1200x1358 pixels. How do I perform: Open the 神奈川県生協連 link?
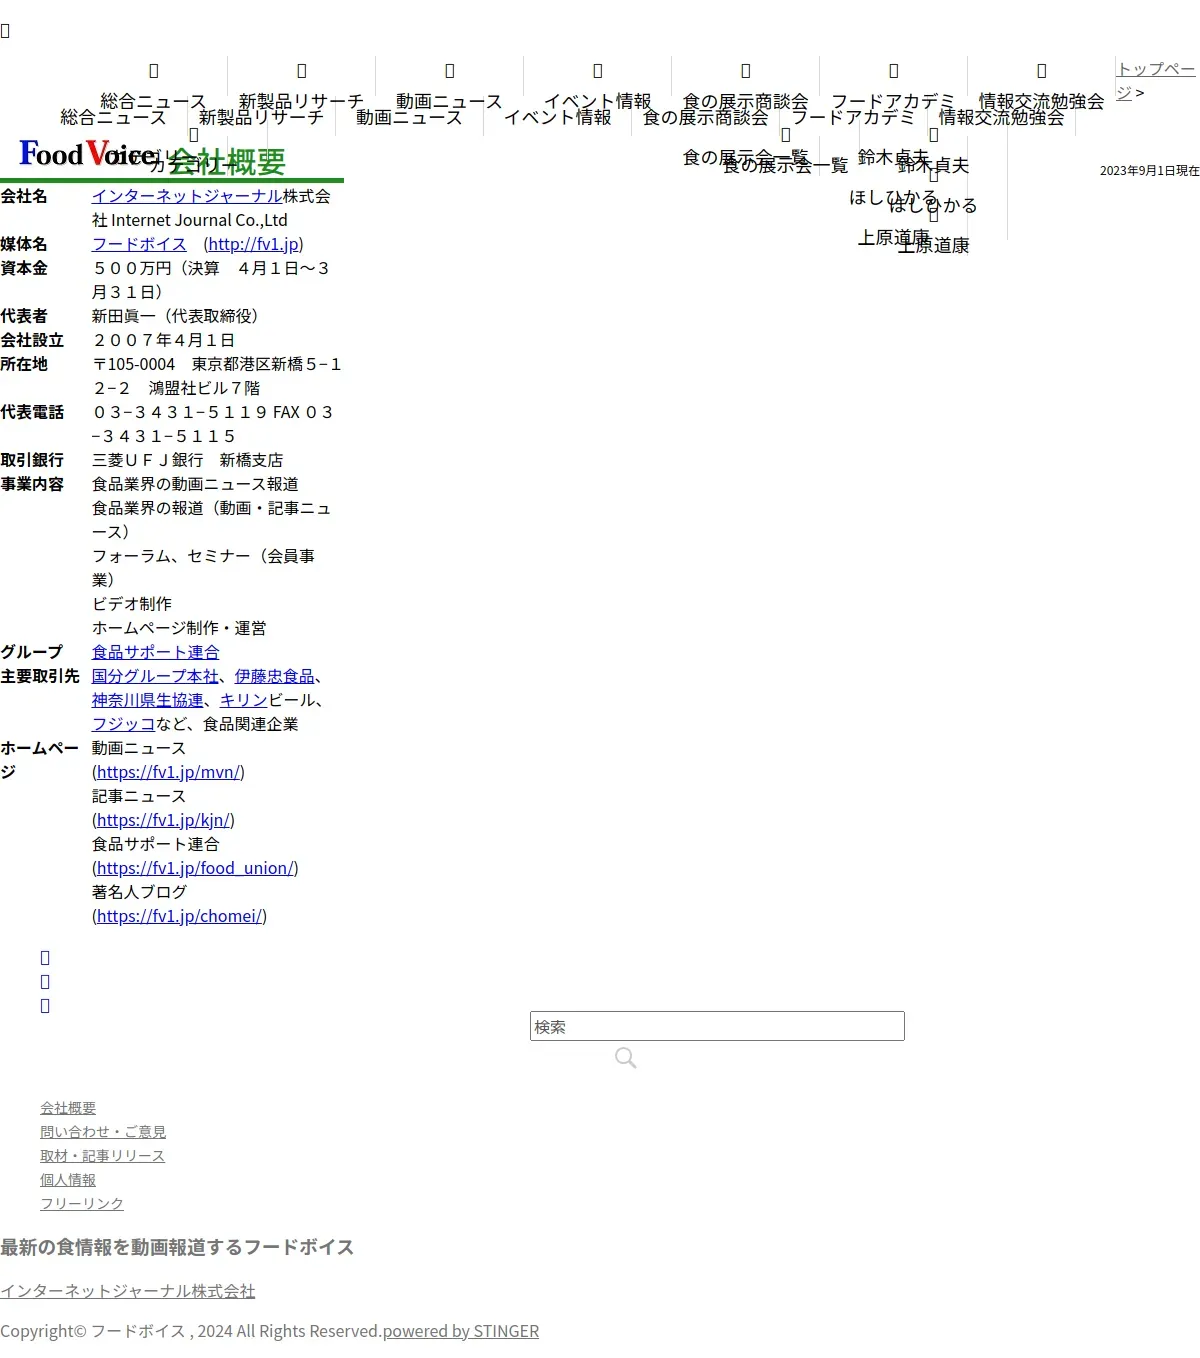pos(148,700)
